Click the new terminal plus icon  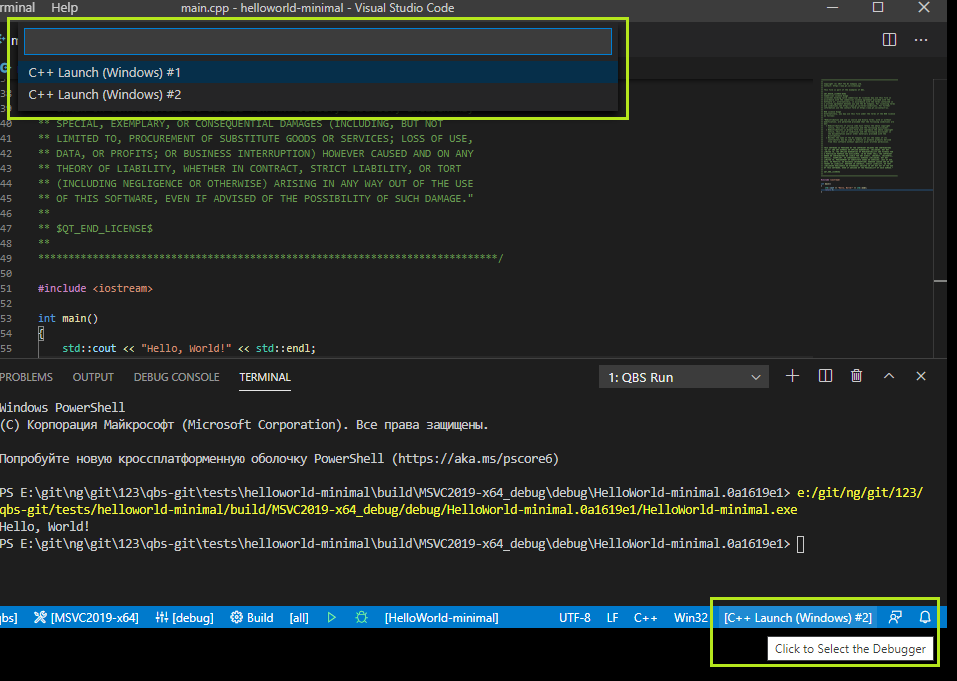pyautogui.click(x=792, y=376)
